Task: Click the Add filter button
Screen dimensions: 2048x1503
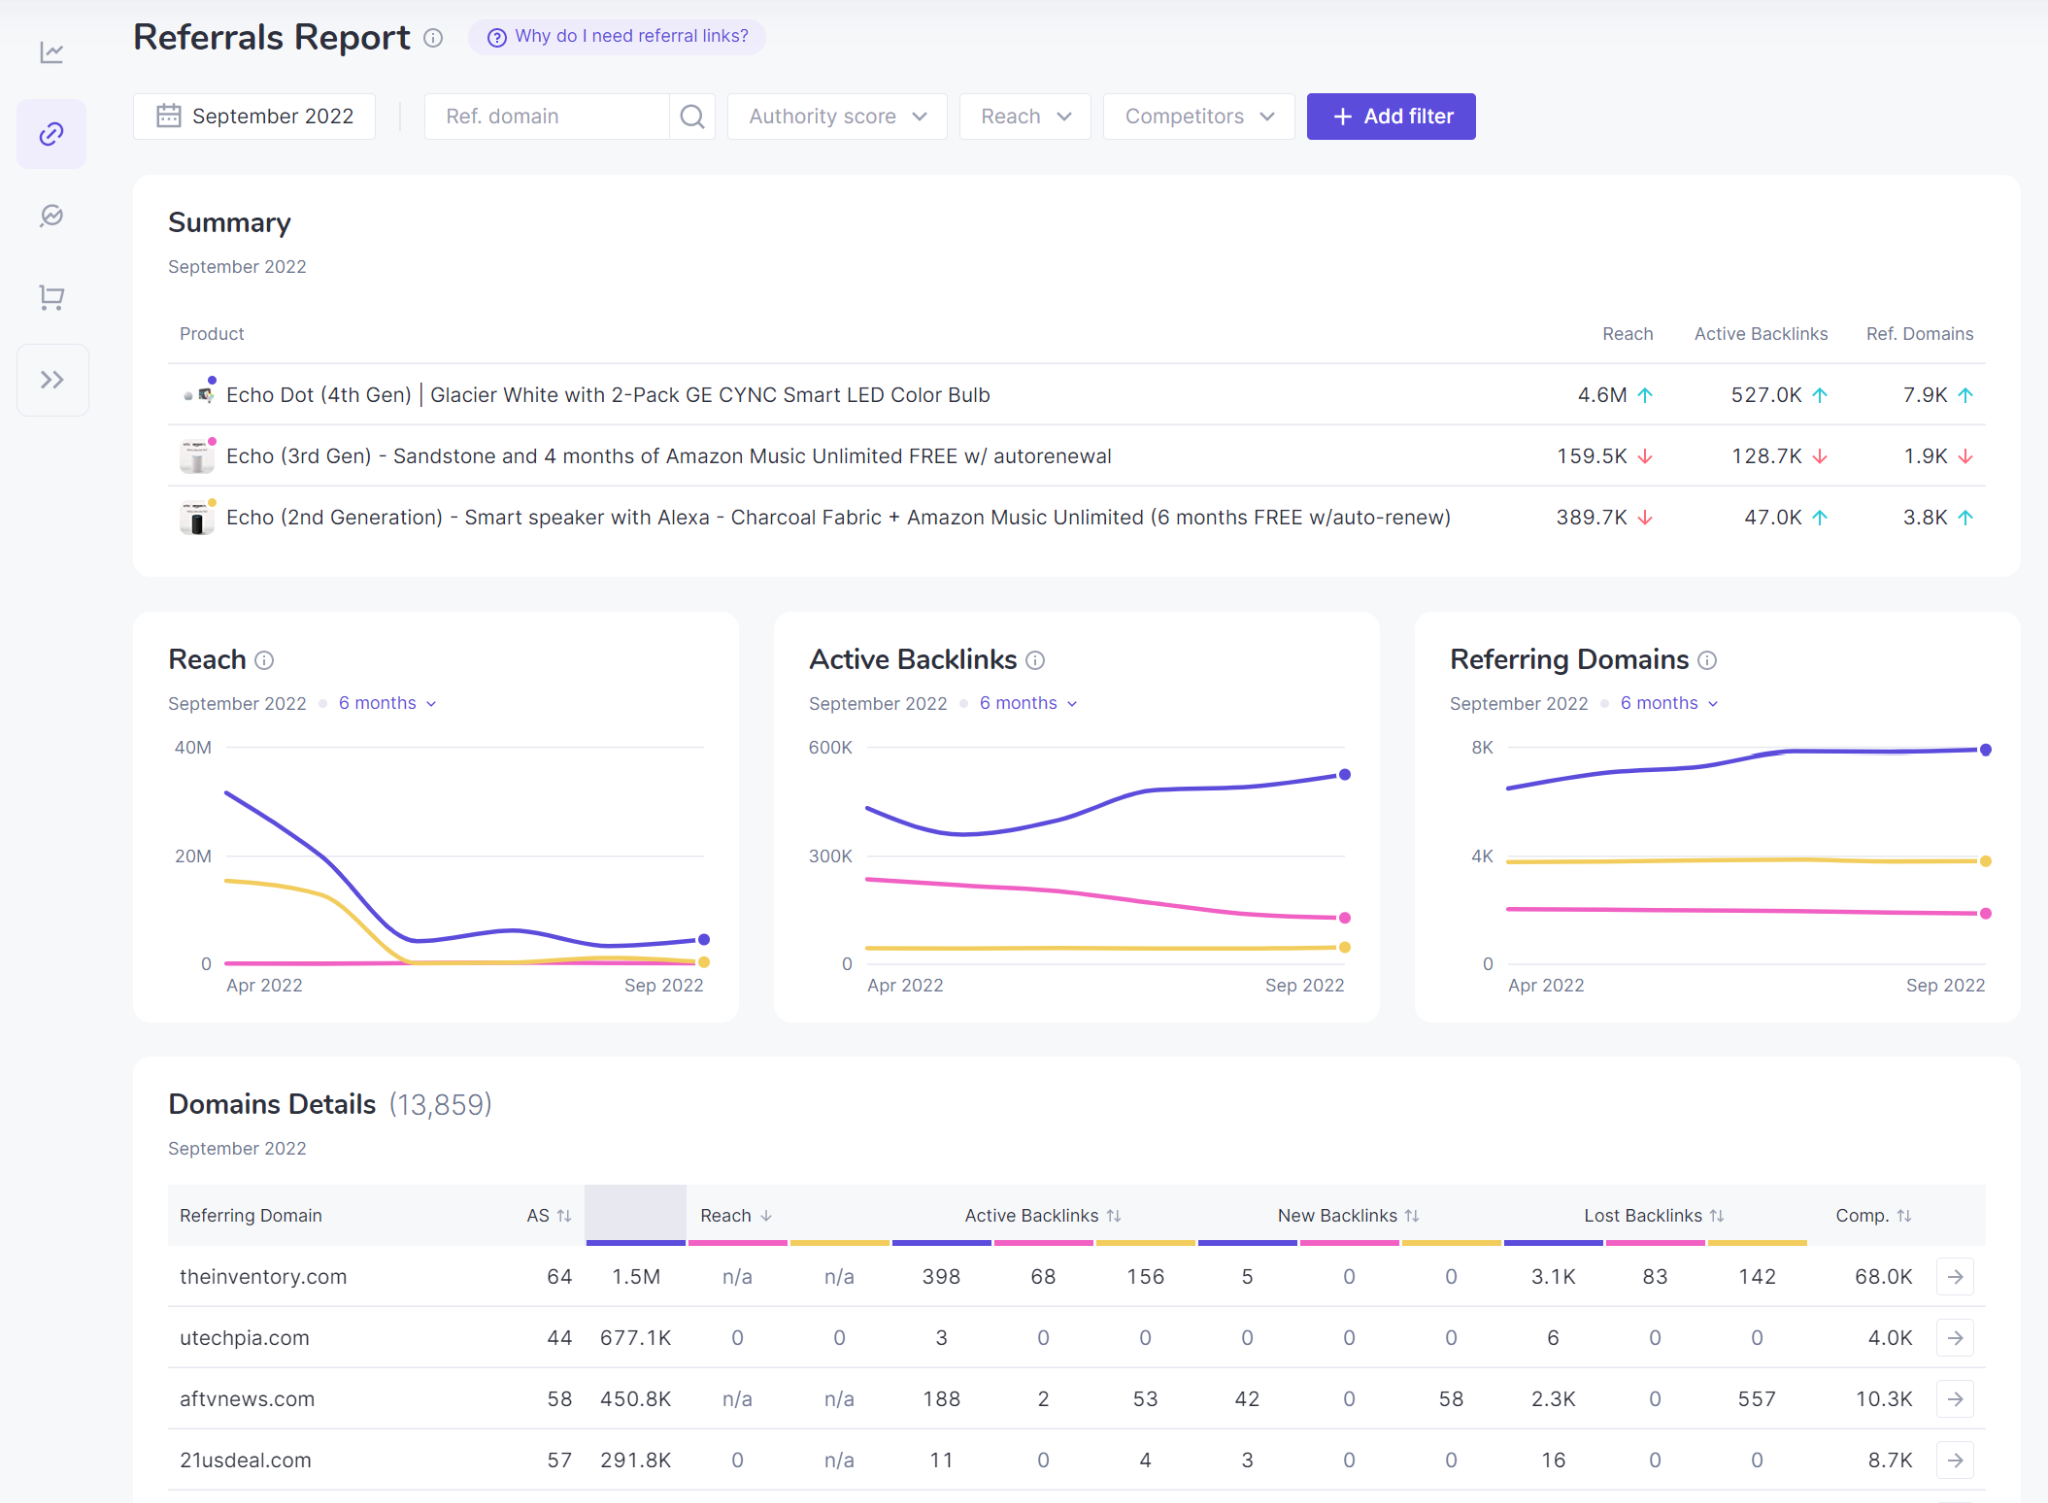Action: tap(1390, 117)
